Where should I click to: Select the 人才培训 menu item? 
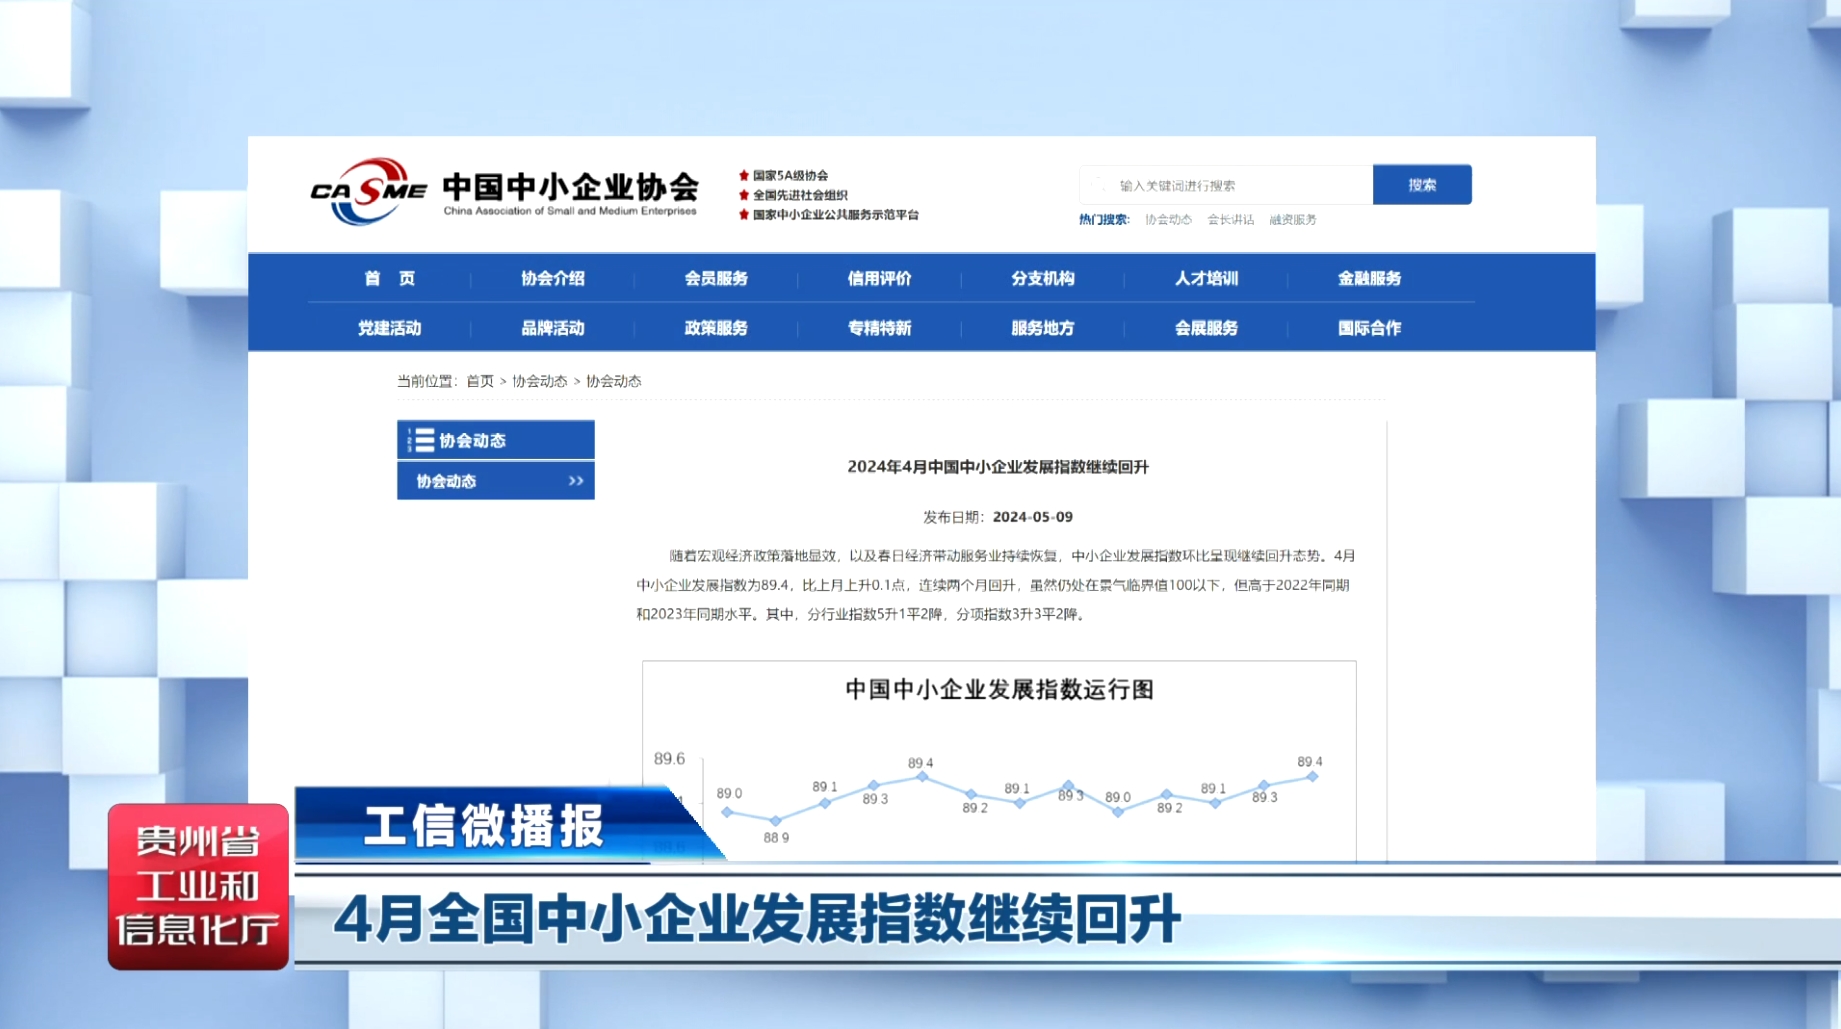1206,278
